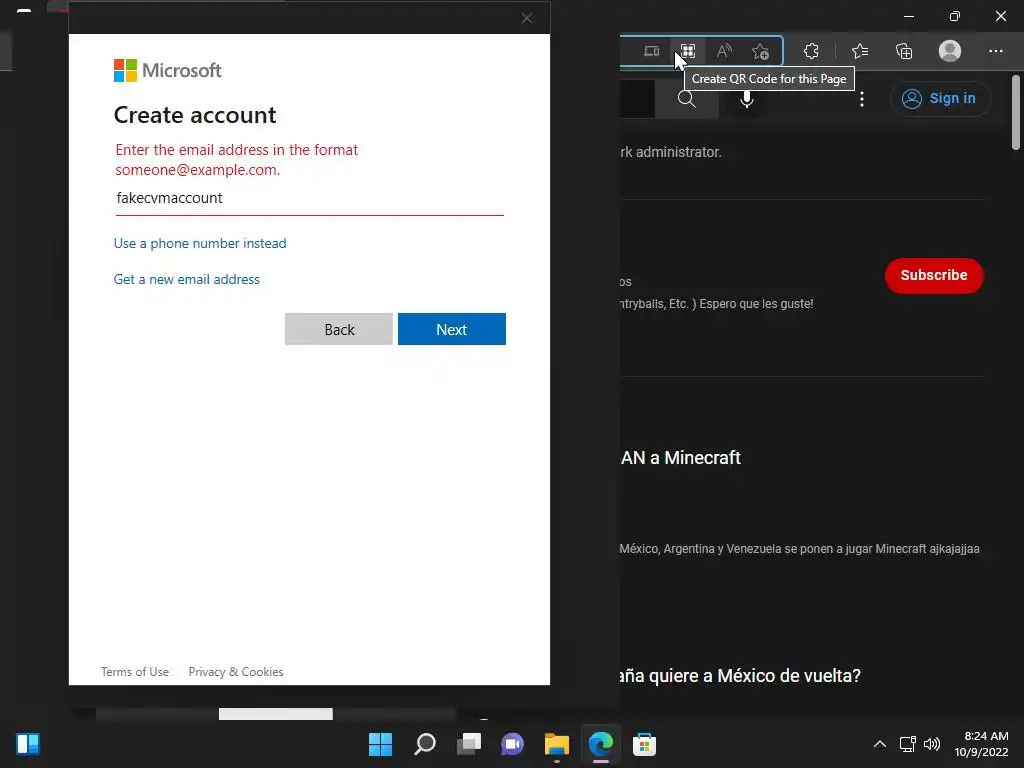Click the YouTube search box
1024x768 pixels.
(x=637, y=99)
